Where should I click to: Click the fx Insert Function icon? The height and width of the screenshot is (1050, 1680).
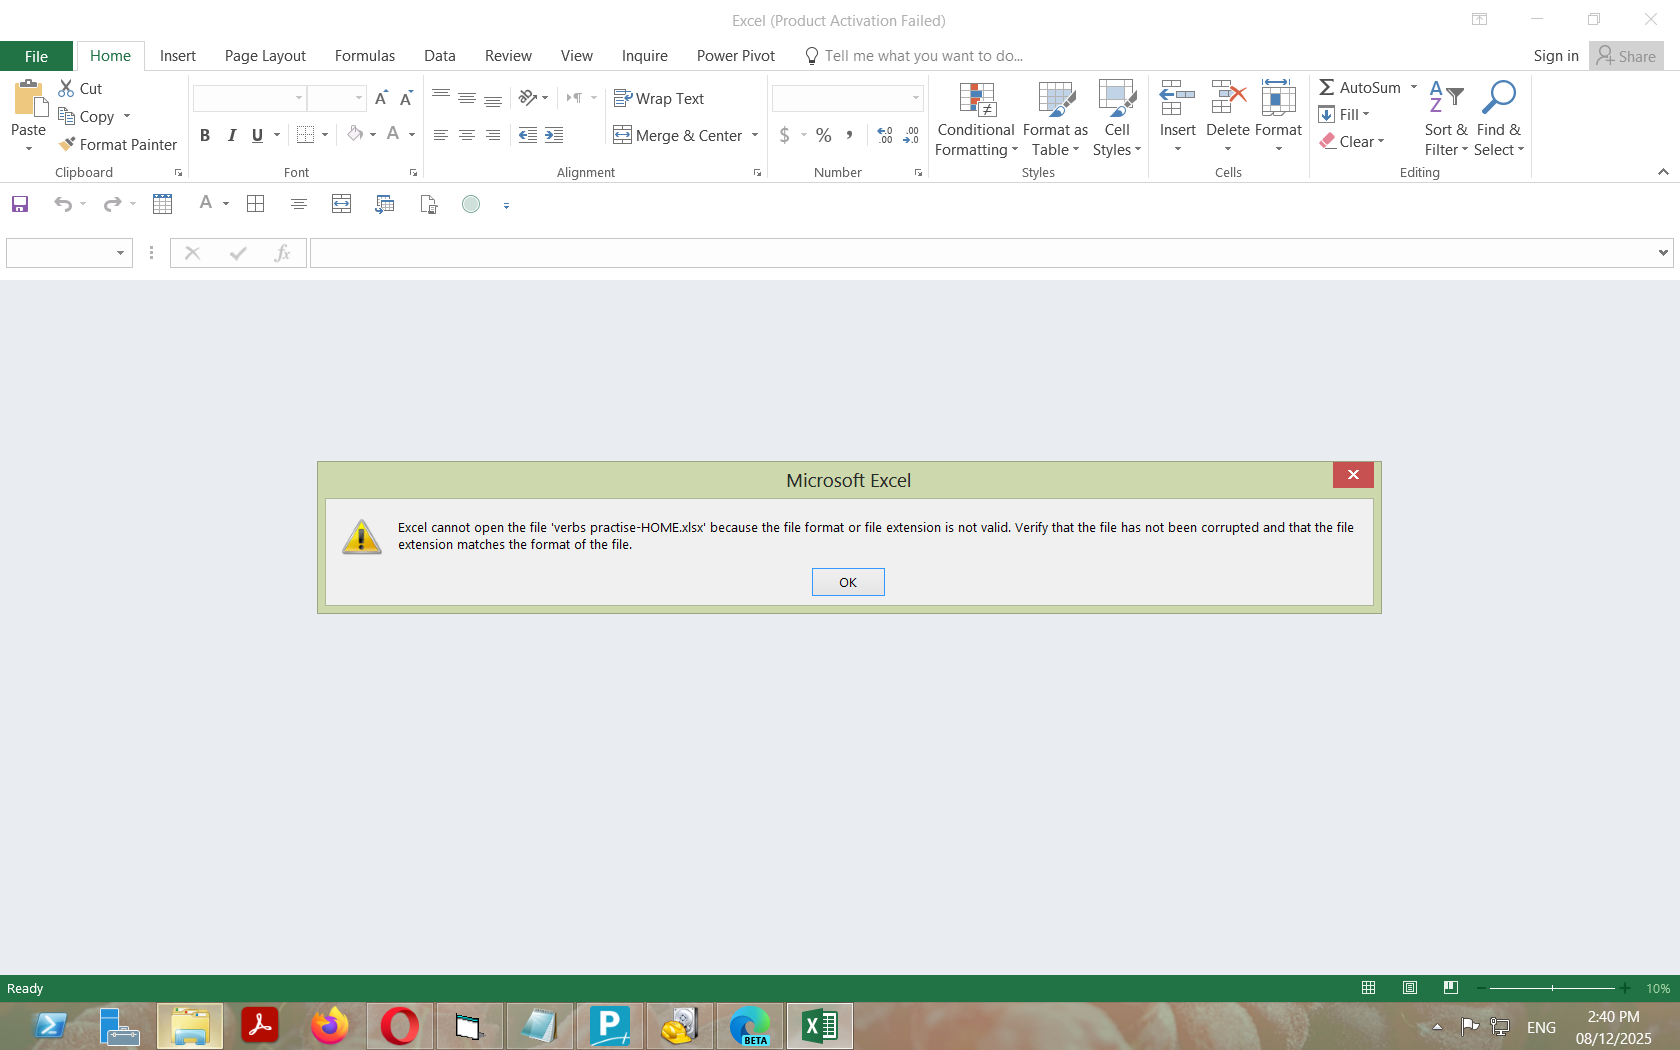click(282, 253)
